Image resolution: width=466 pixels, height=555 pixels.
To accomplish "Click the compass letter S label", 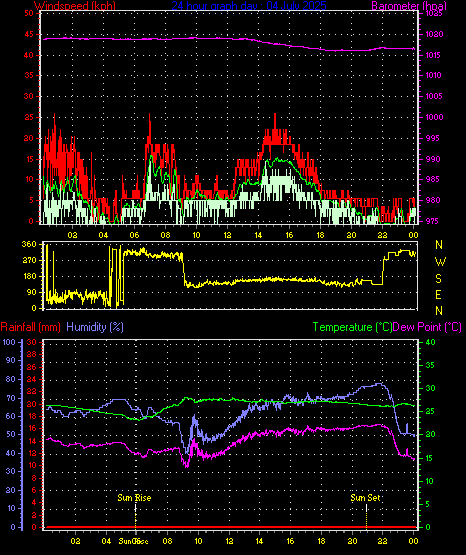I will (438, 279).
